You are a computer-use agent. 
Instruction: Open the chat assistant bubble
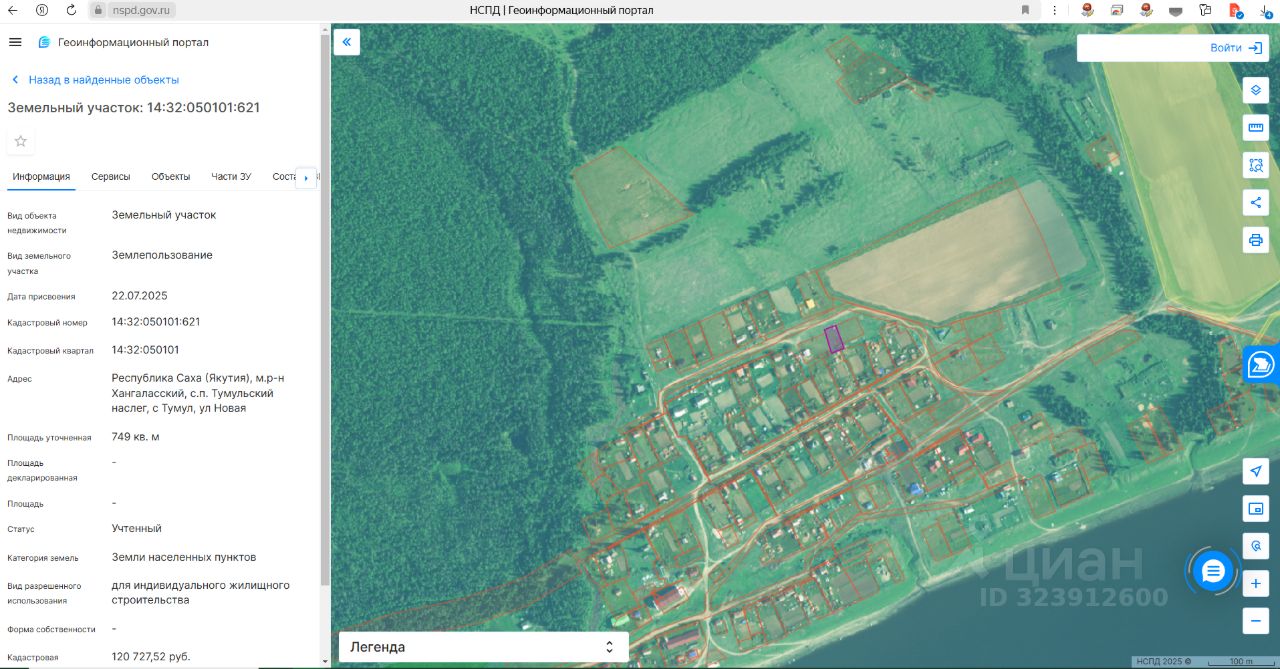point(1213,571)
